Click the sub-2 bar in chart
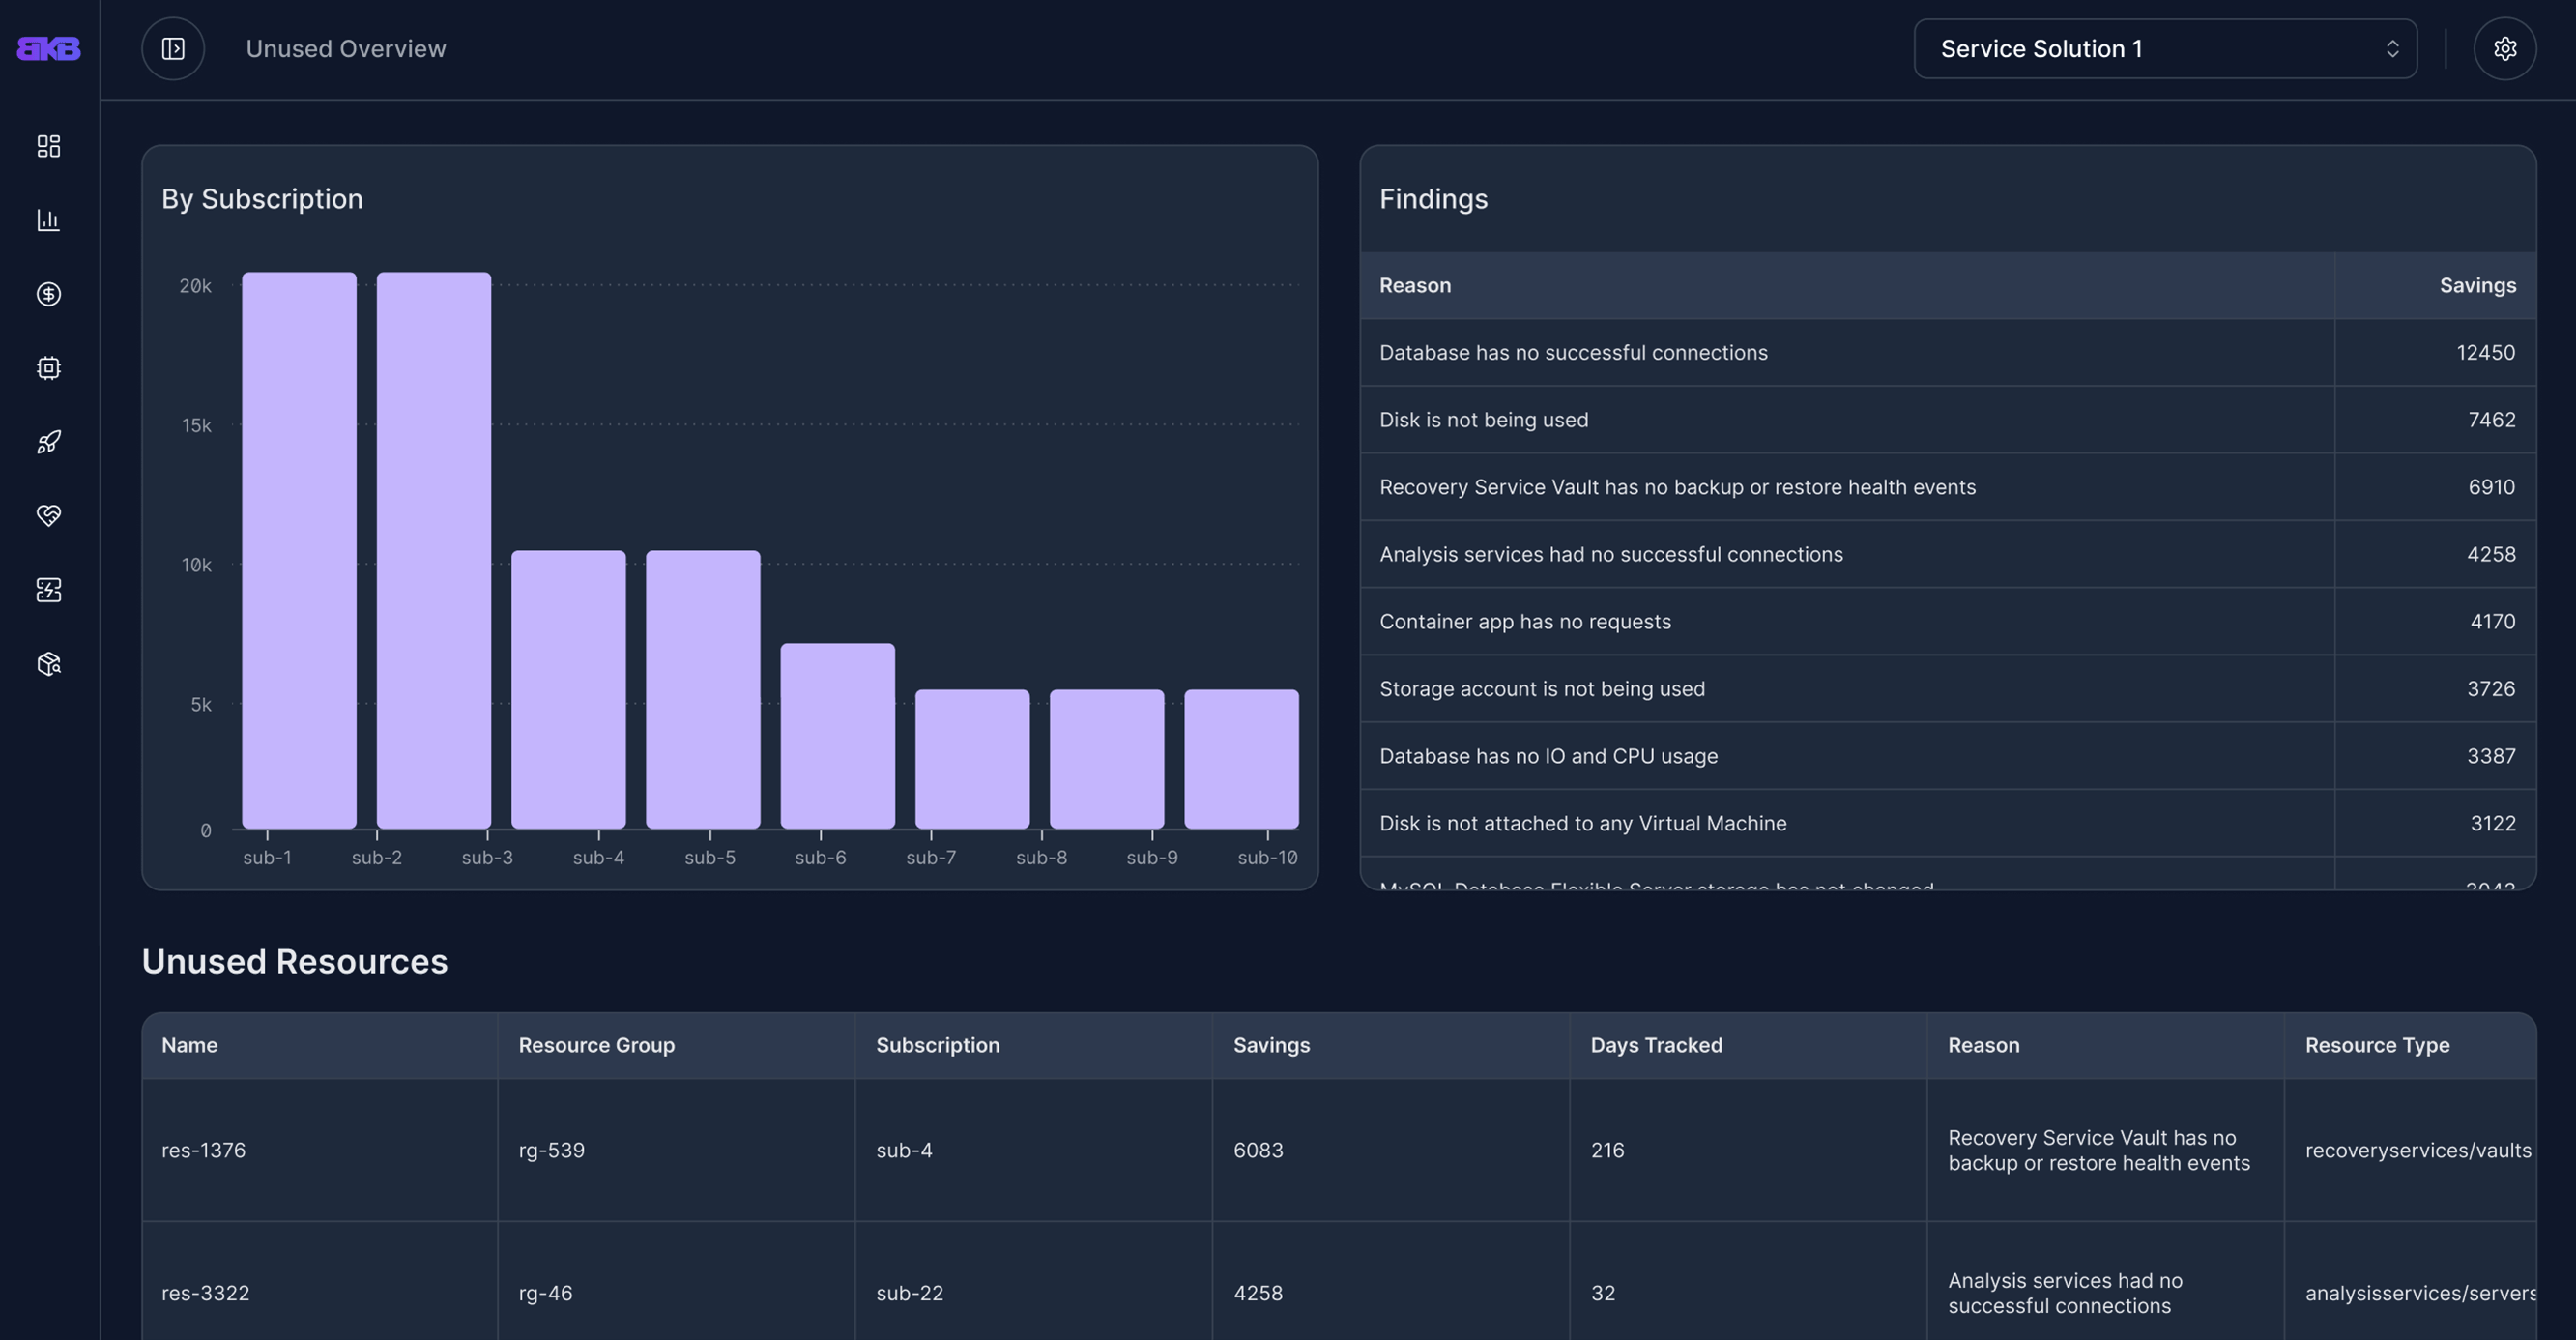Screen dimensions: 2576x1340 click(x=434, y=550)
